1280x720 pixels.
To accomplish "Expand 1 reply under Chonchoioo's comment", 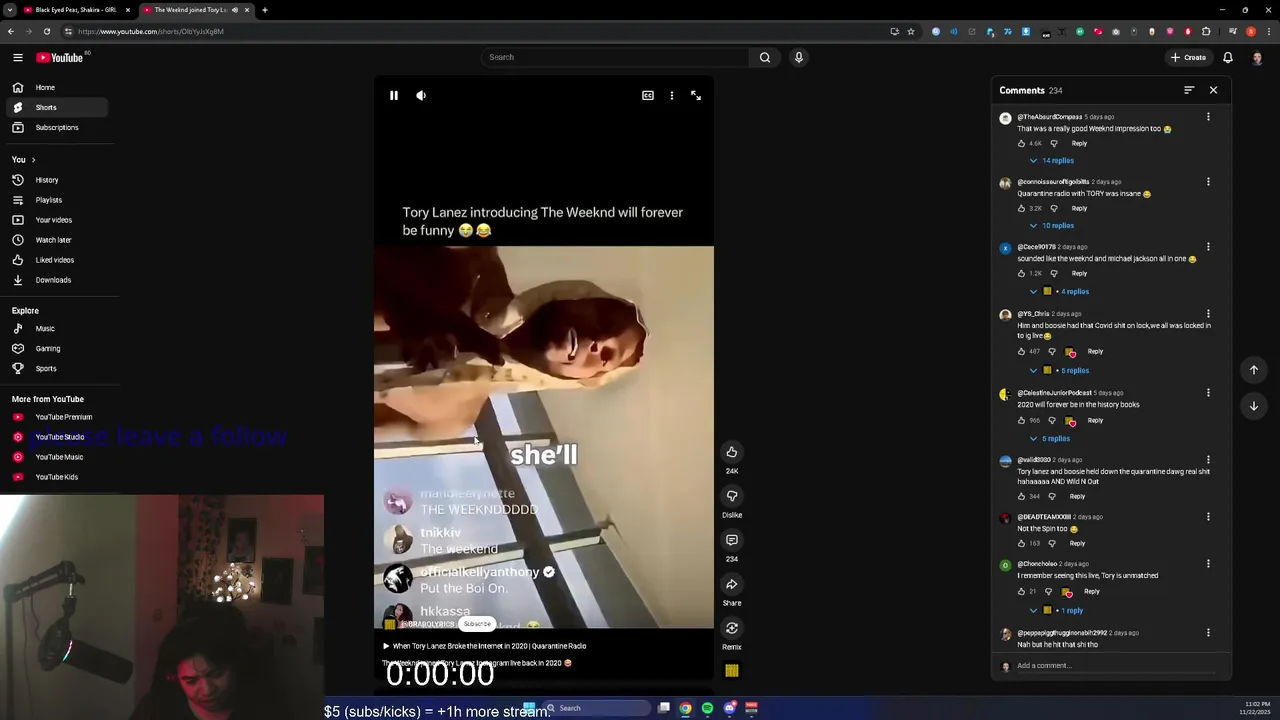I will point(1057,610).
